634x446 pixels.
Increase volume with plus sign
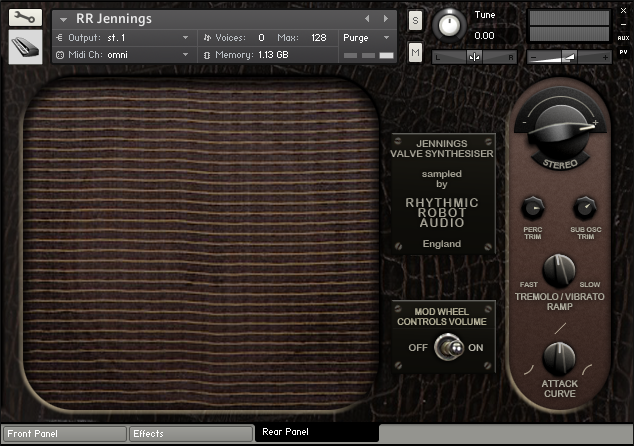pyautogui.click(x=605, y=58)
